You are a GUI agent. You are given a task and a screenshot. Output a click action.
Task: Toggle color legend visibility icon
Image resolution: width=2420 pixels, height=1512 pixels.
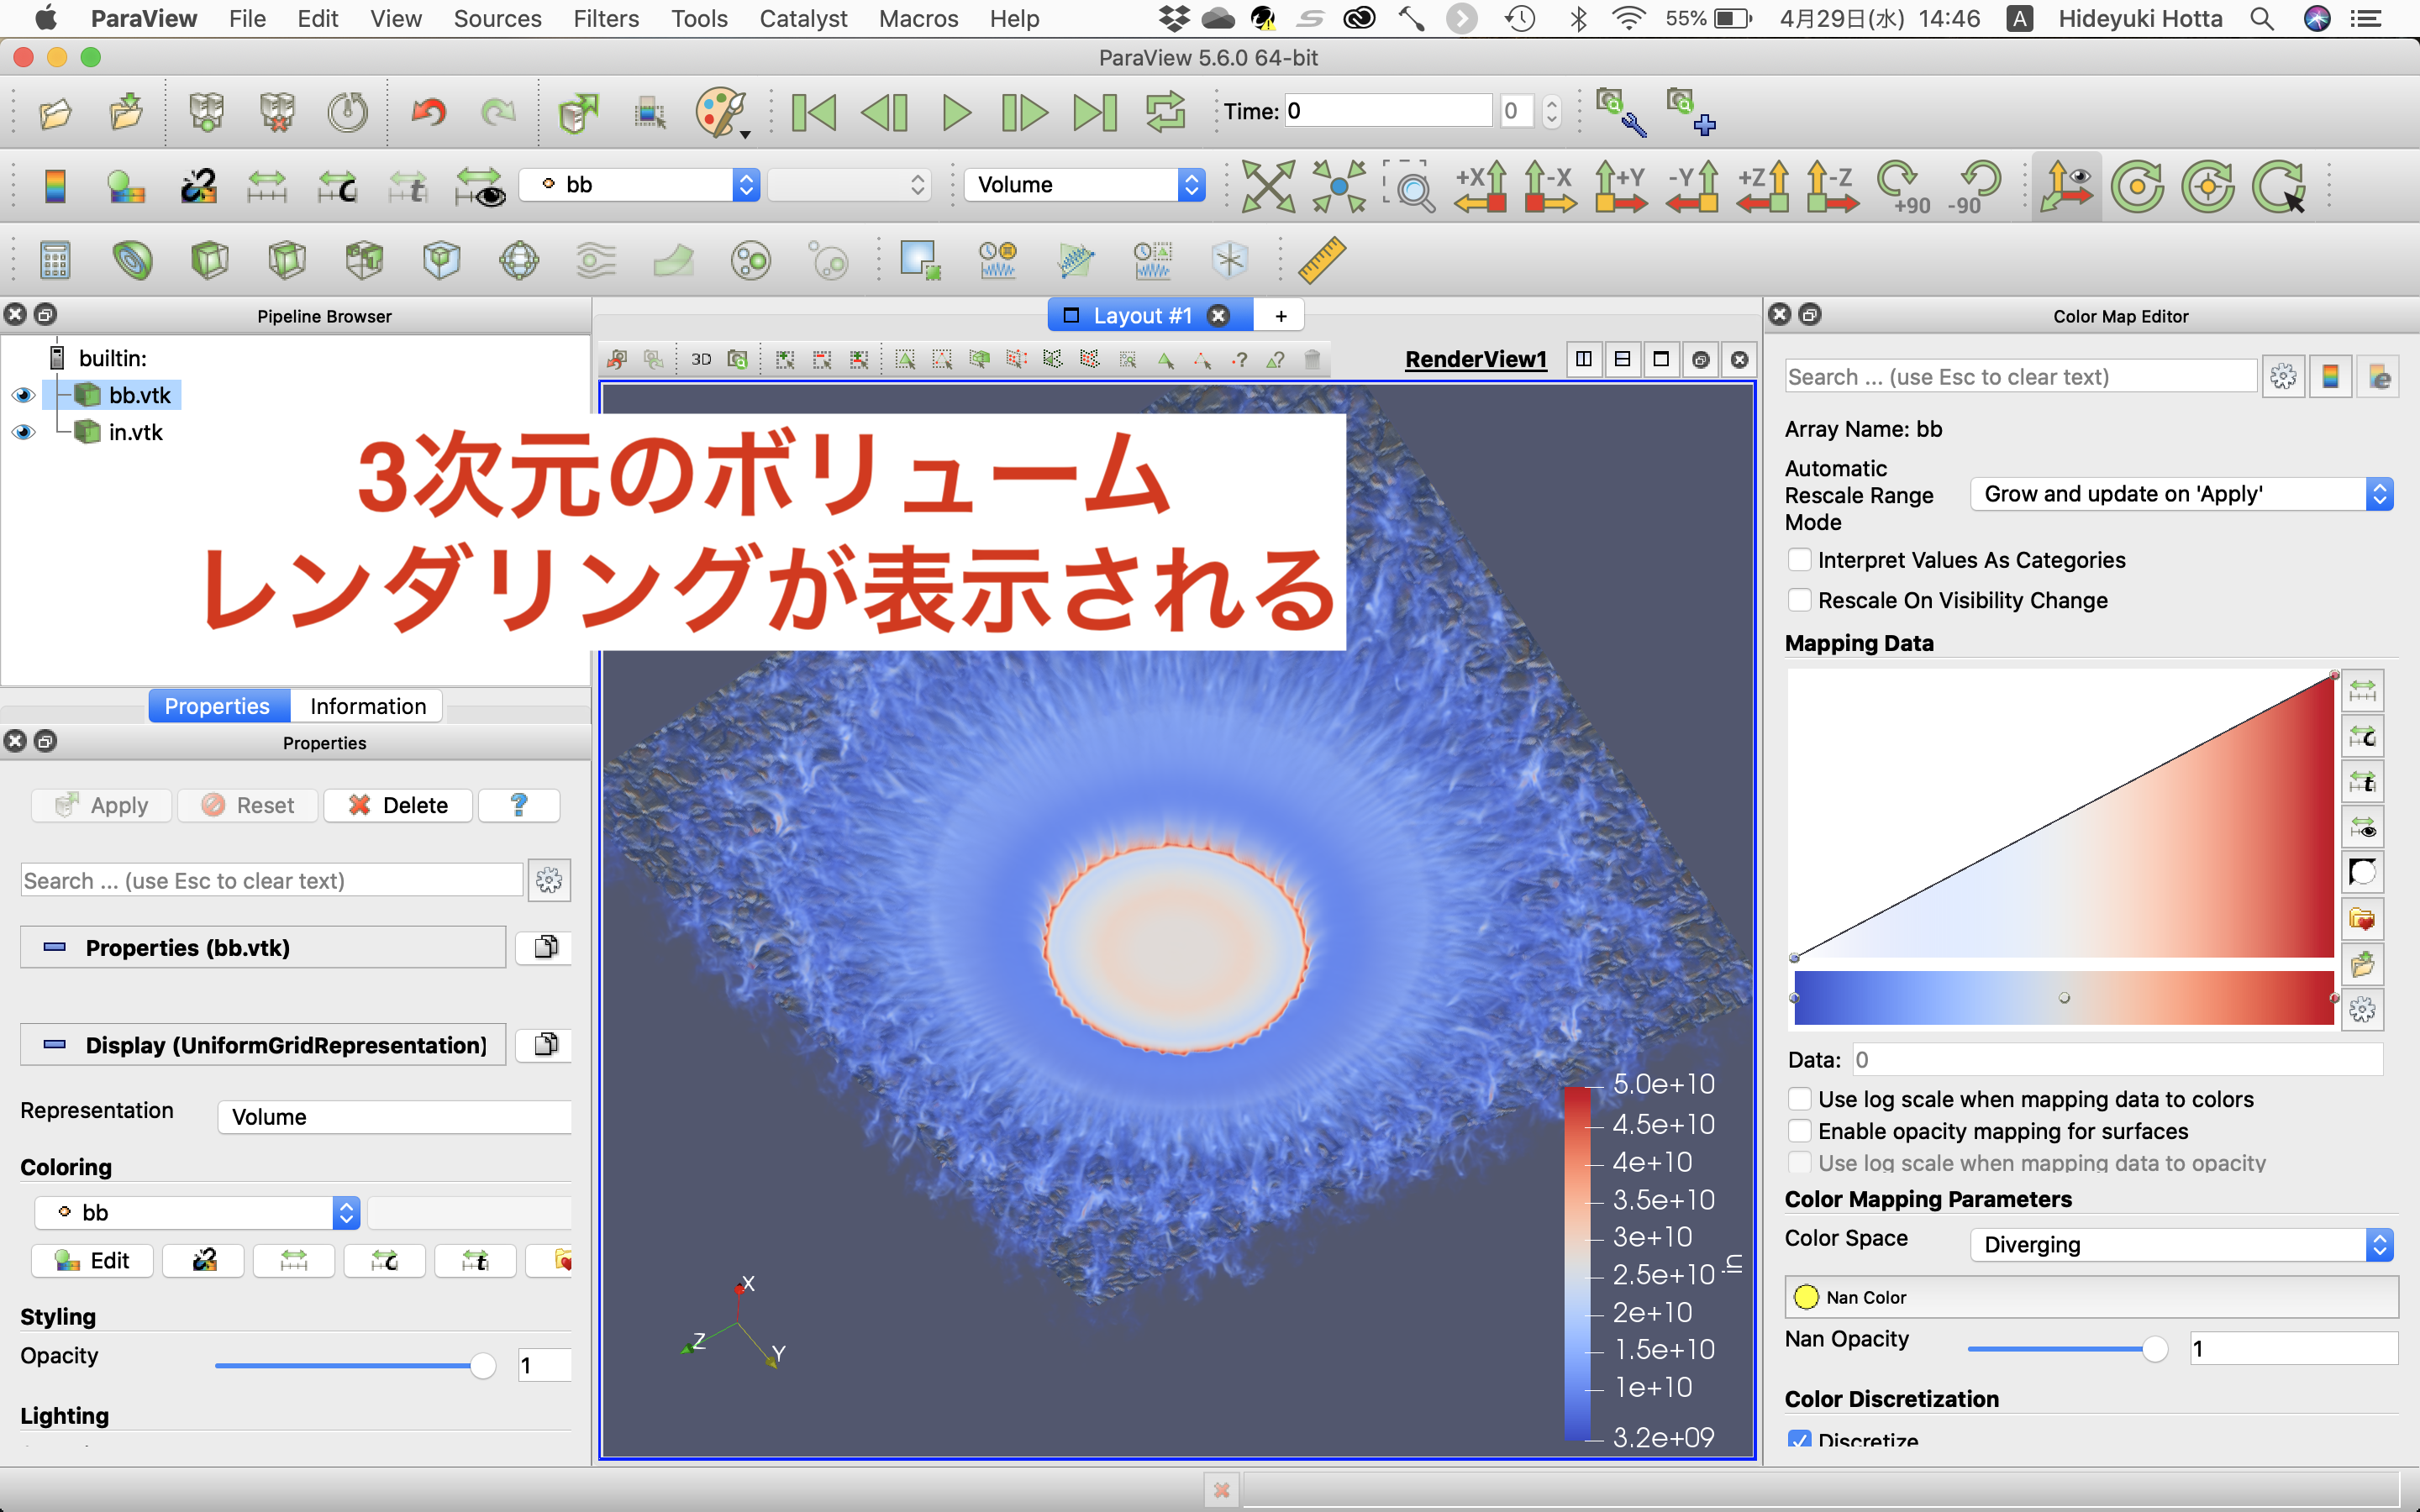click(55, 186)
